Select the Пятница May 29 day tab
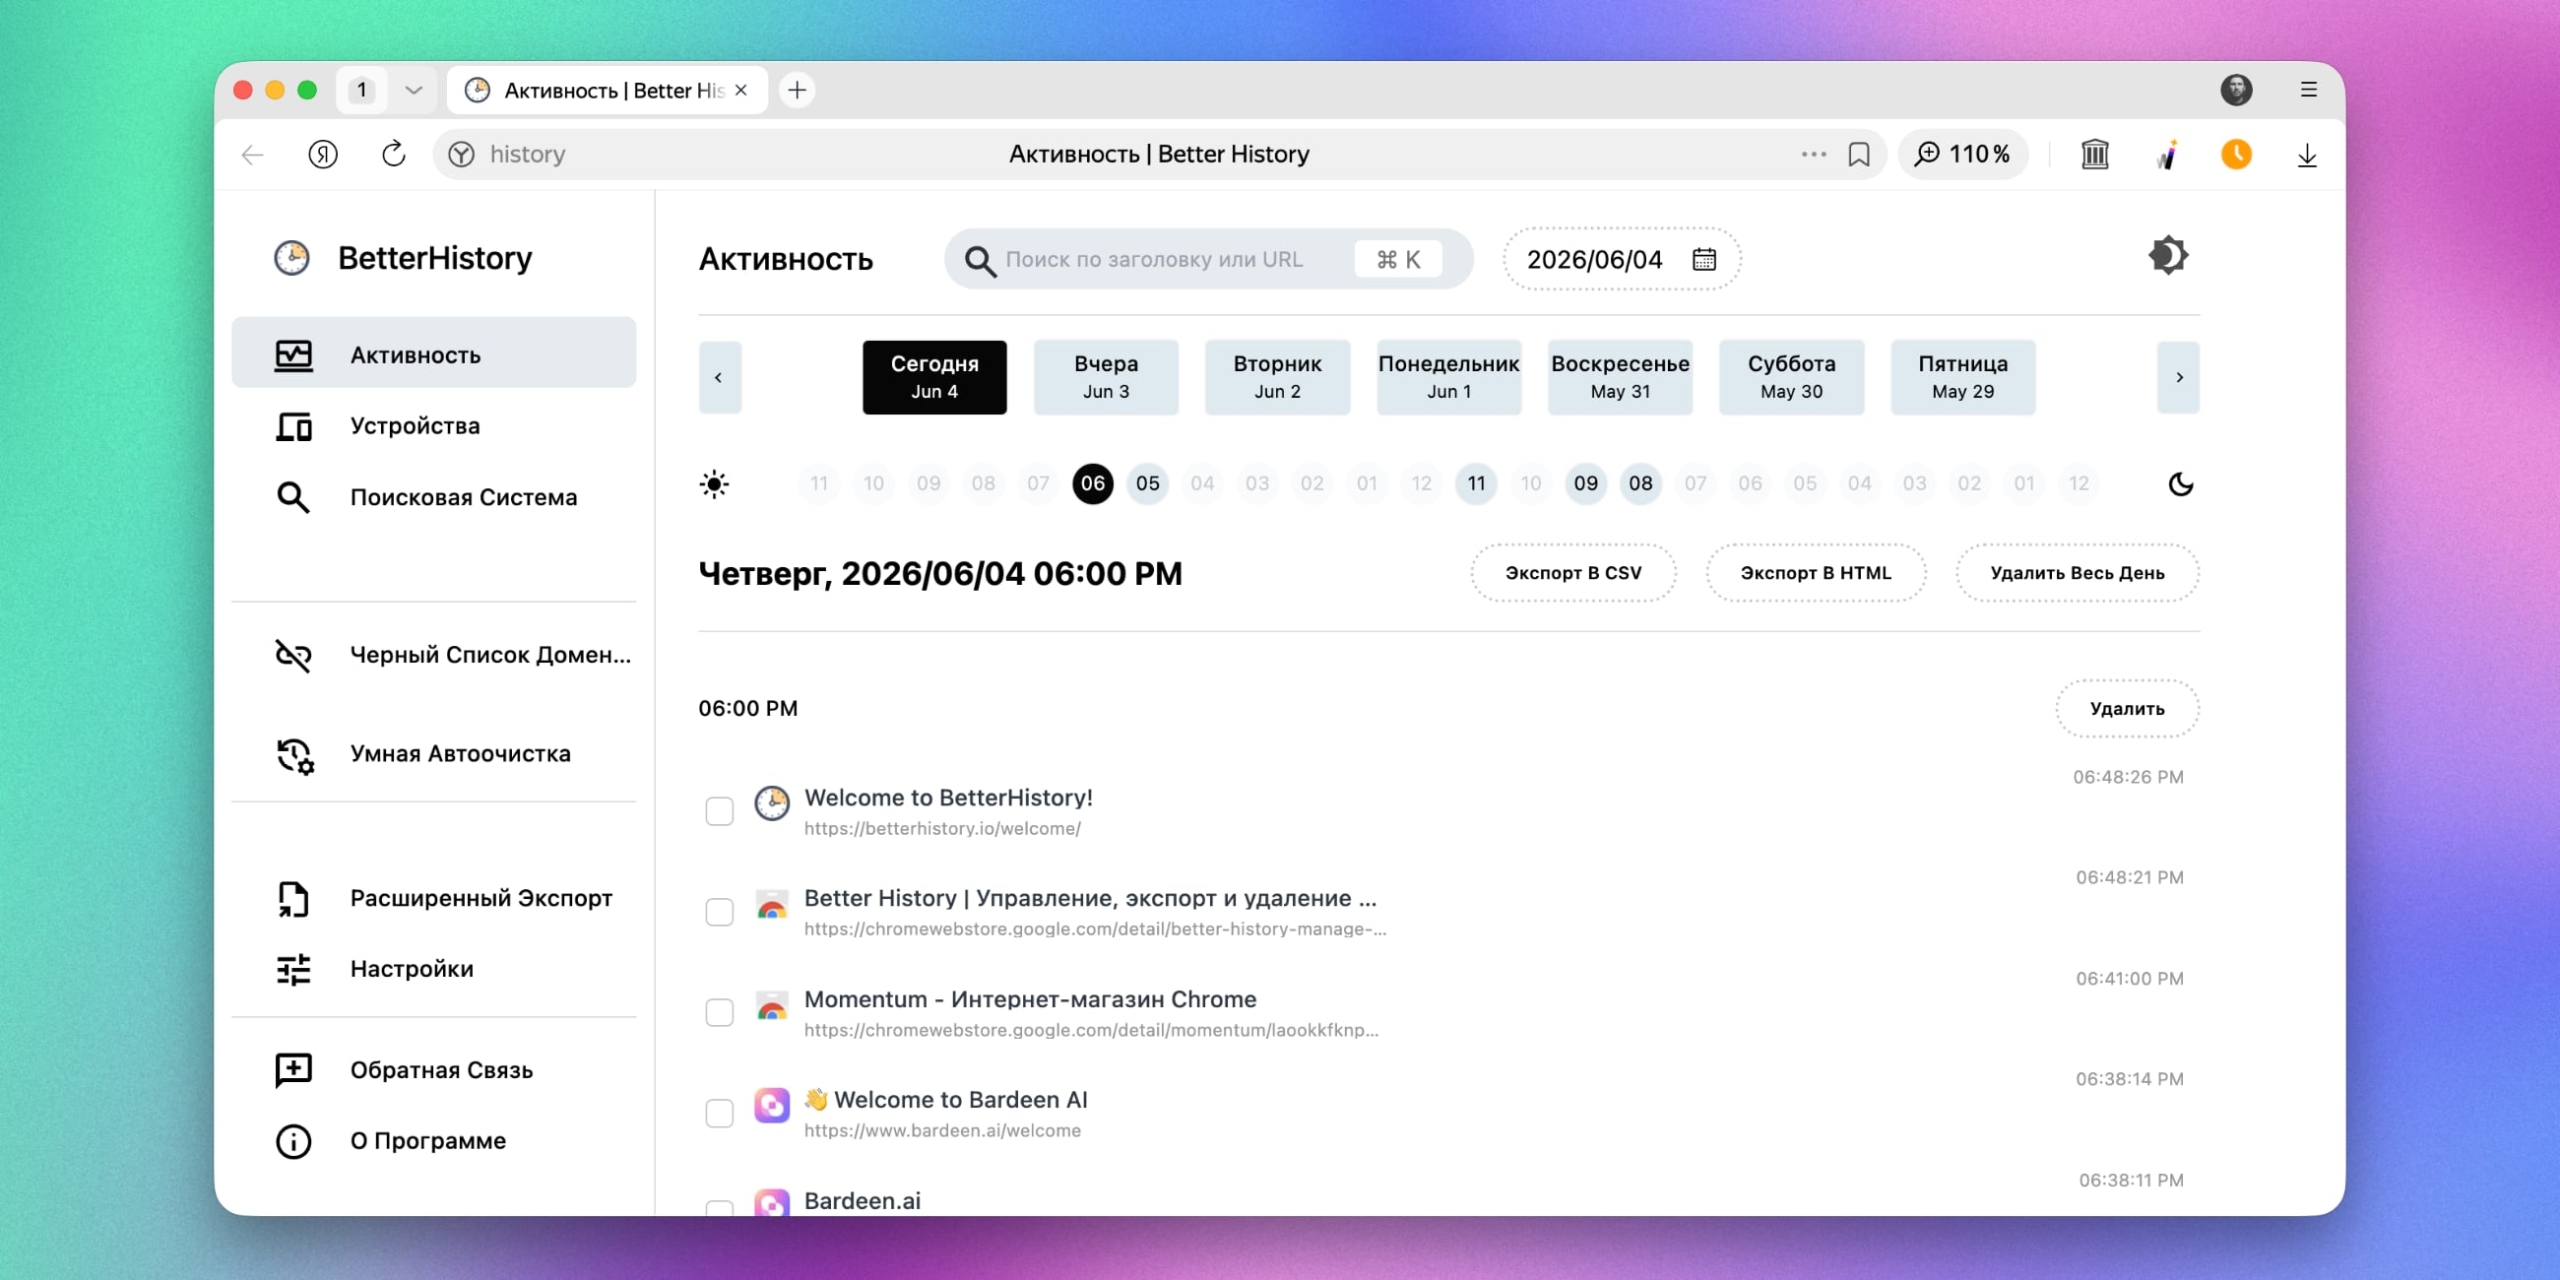The image size is (2560, 1280). [x=1963, y=377]
